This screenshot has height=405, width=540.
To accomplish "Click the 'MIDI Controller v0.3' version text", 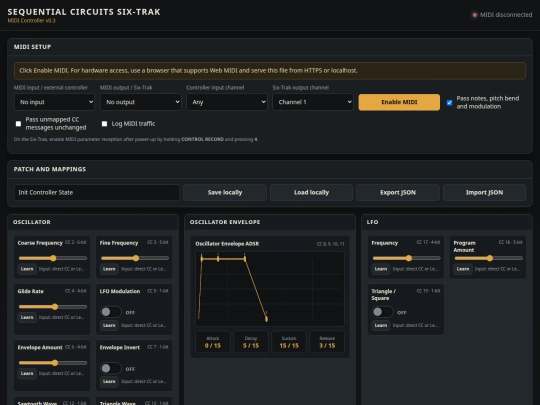I will 31,21.
